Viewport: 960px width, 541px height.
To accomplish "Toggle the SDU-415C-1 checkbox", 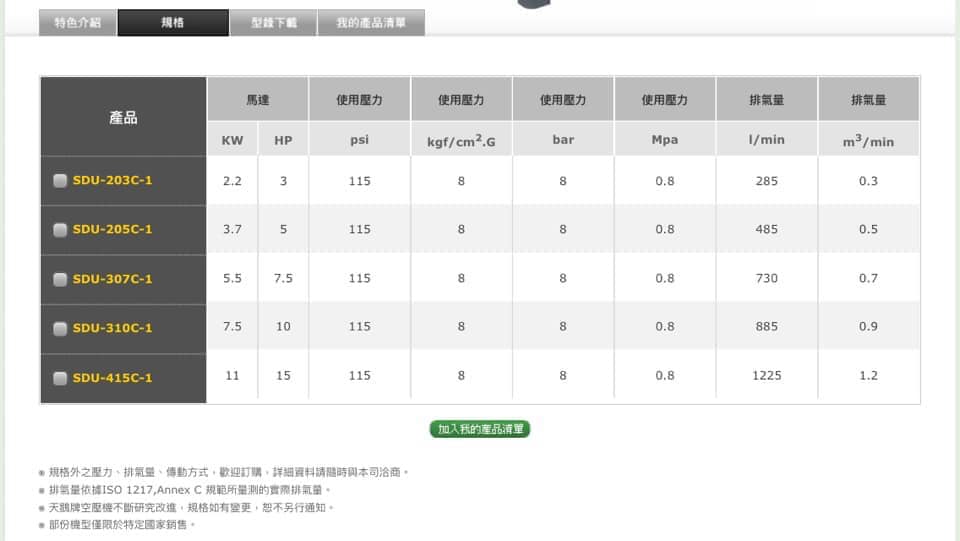I will click(60, 378).
